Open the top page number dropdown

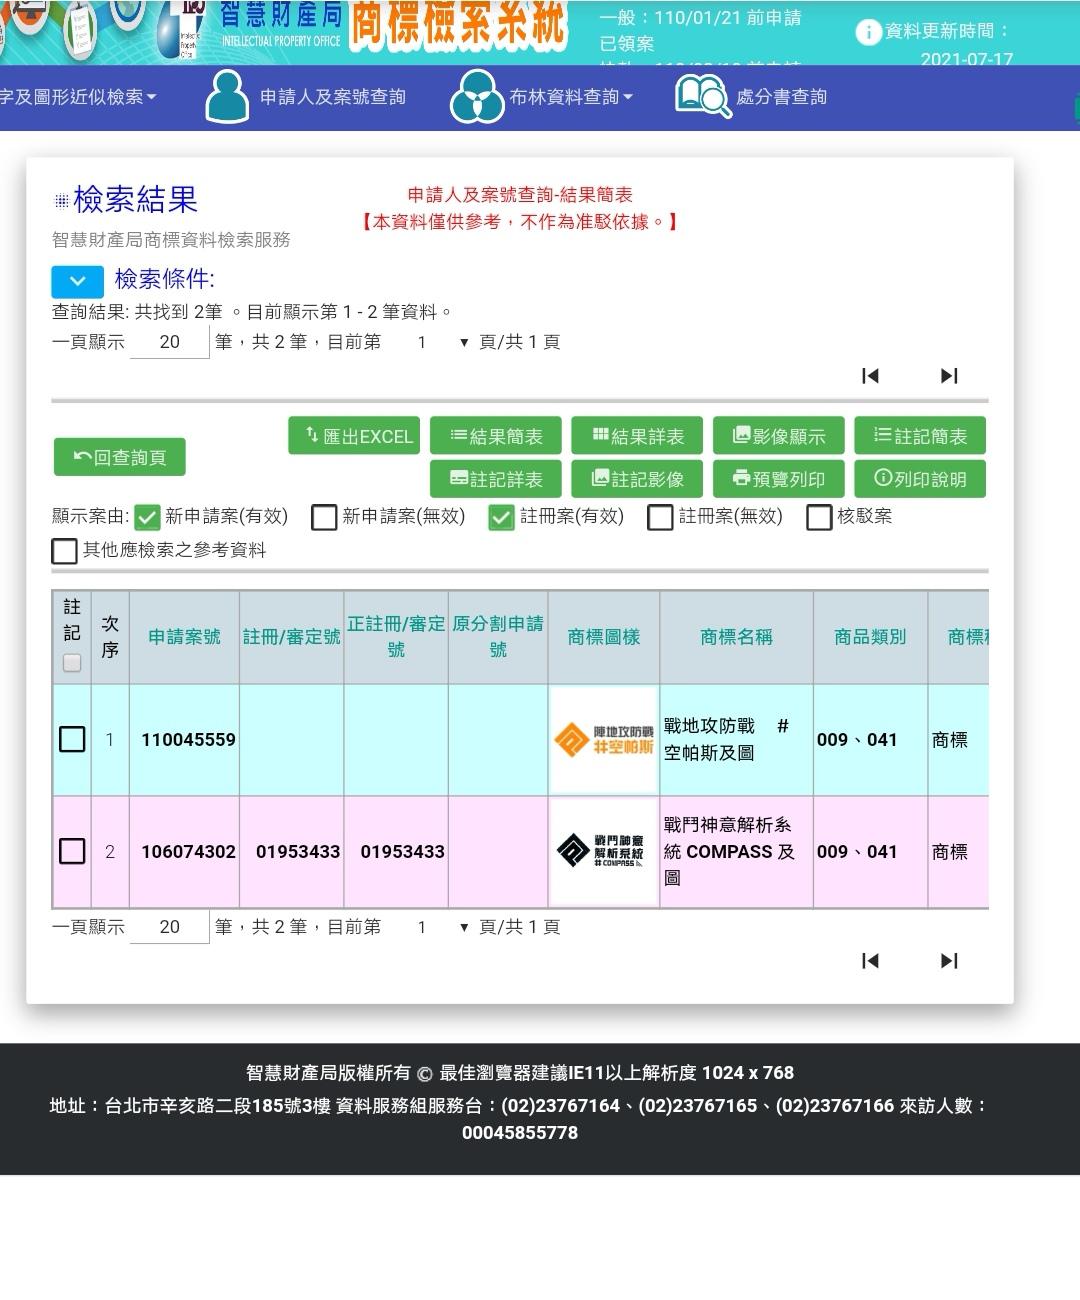click(x=442, y=342)
